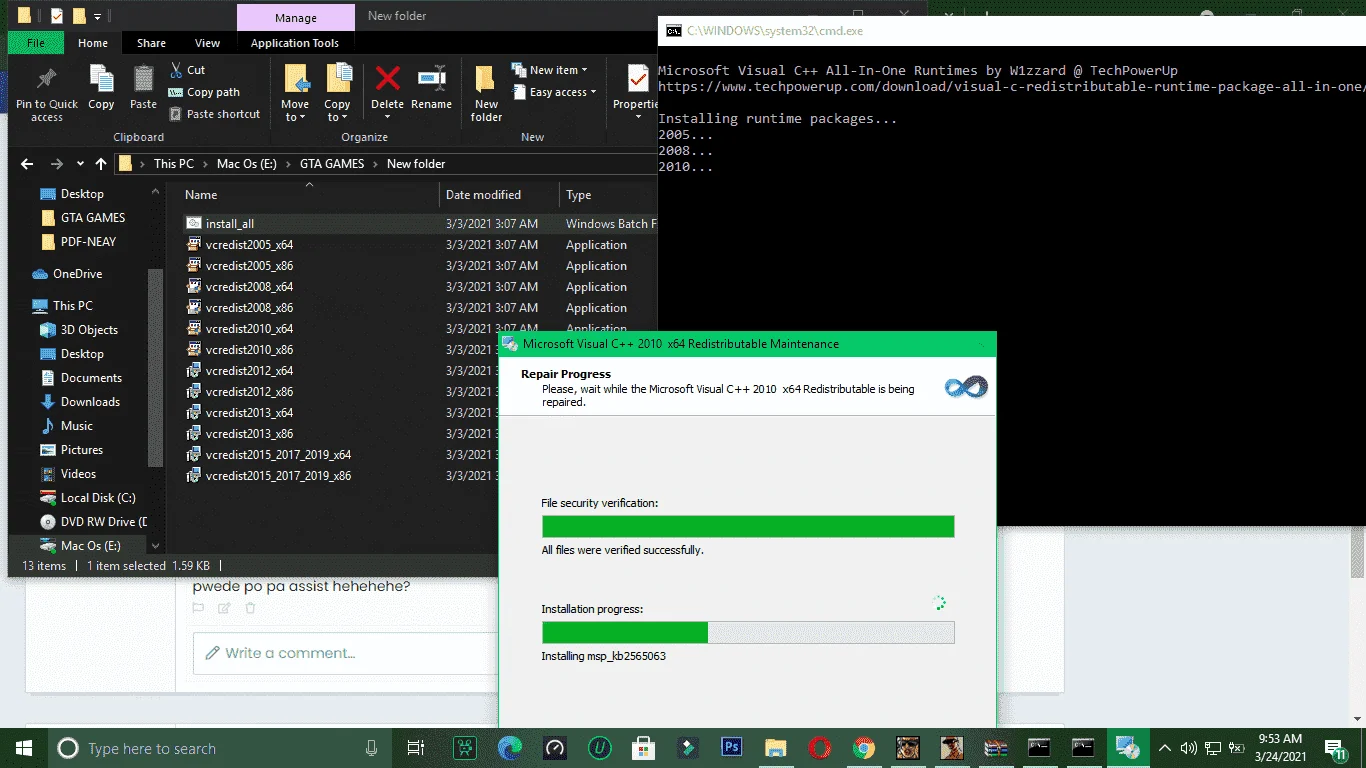1366x768 pixels.
Task: Select vcredist2005_x64 file
Action: point(249,245)
